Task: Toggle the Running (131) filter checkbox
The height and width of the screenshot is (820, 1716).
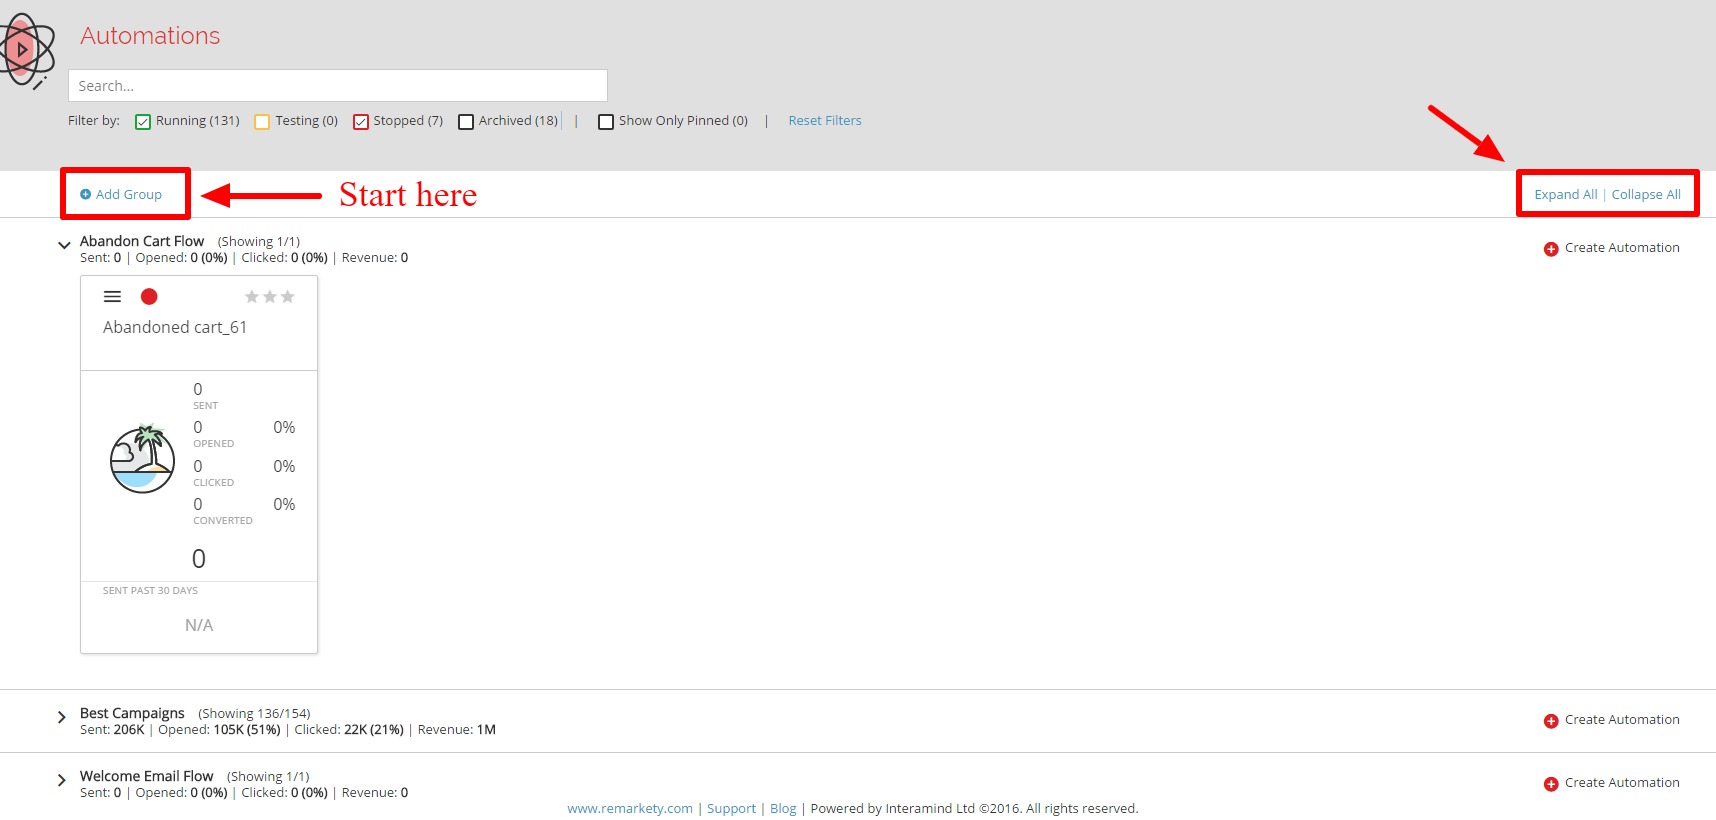Action: [143, 122]
